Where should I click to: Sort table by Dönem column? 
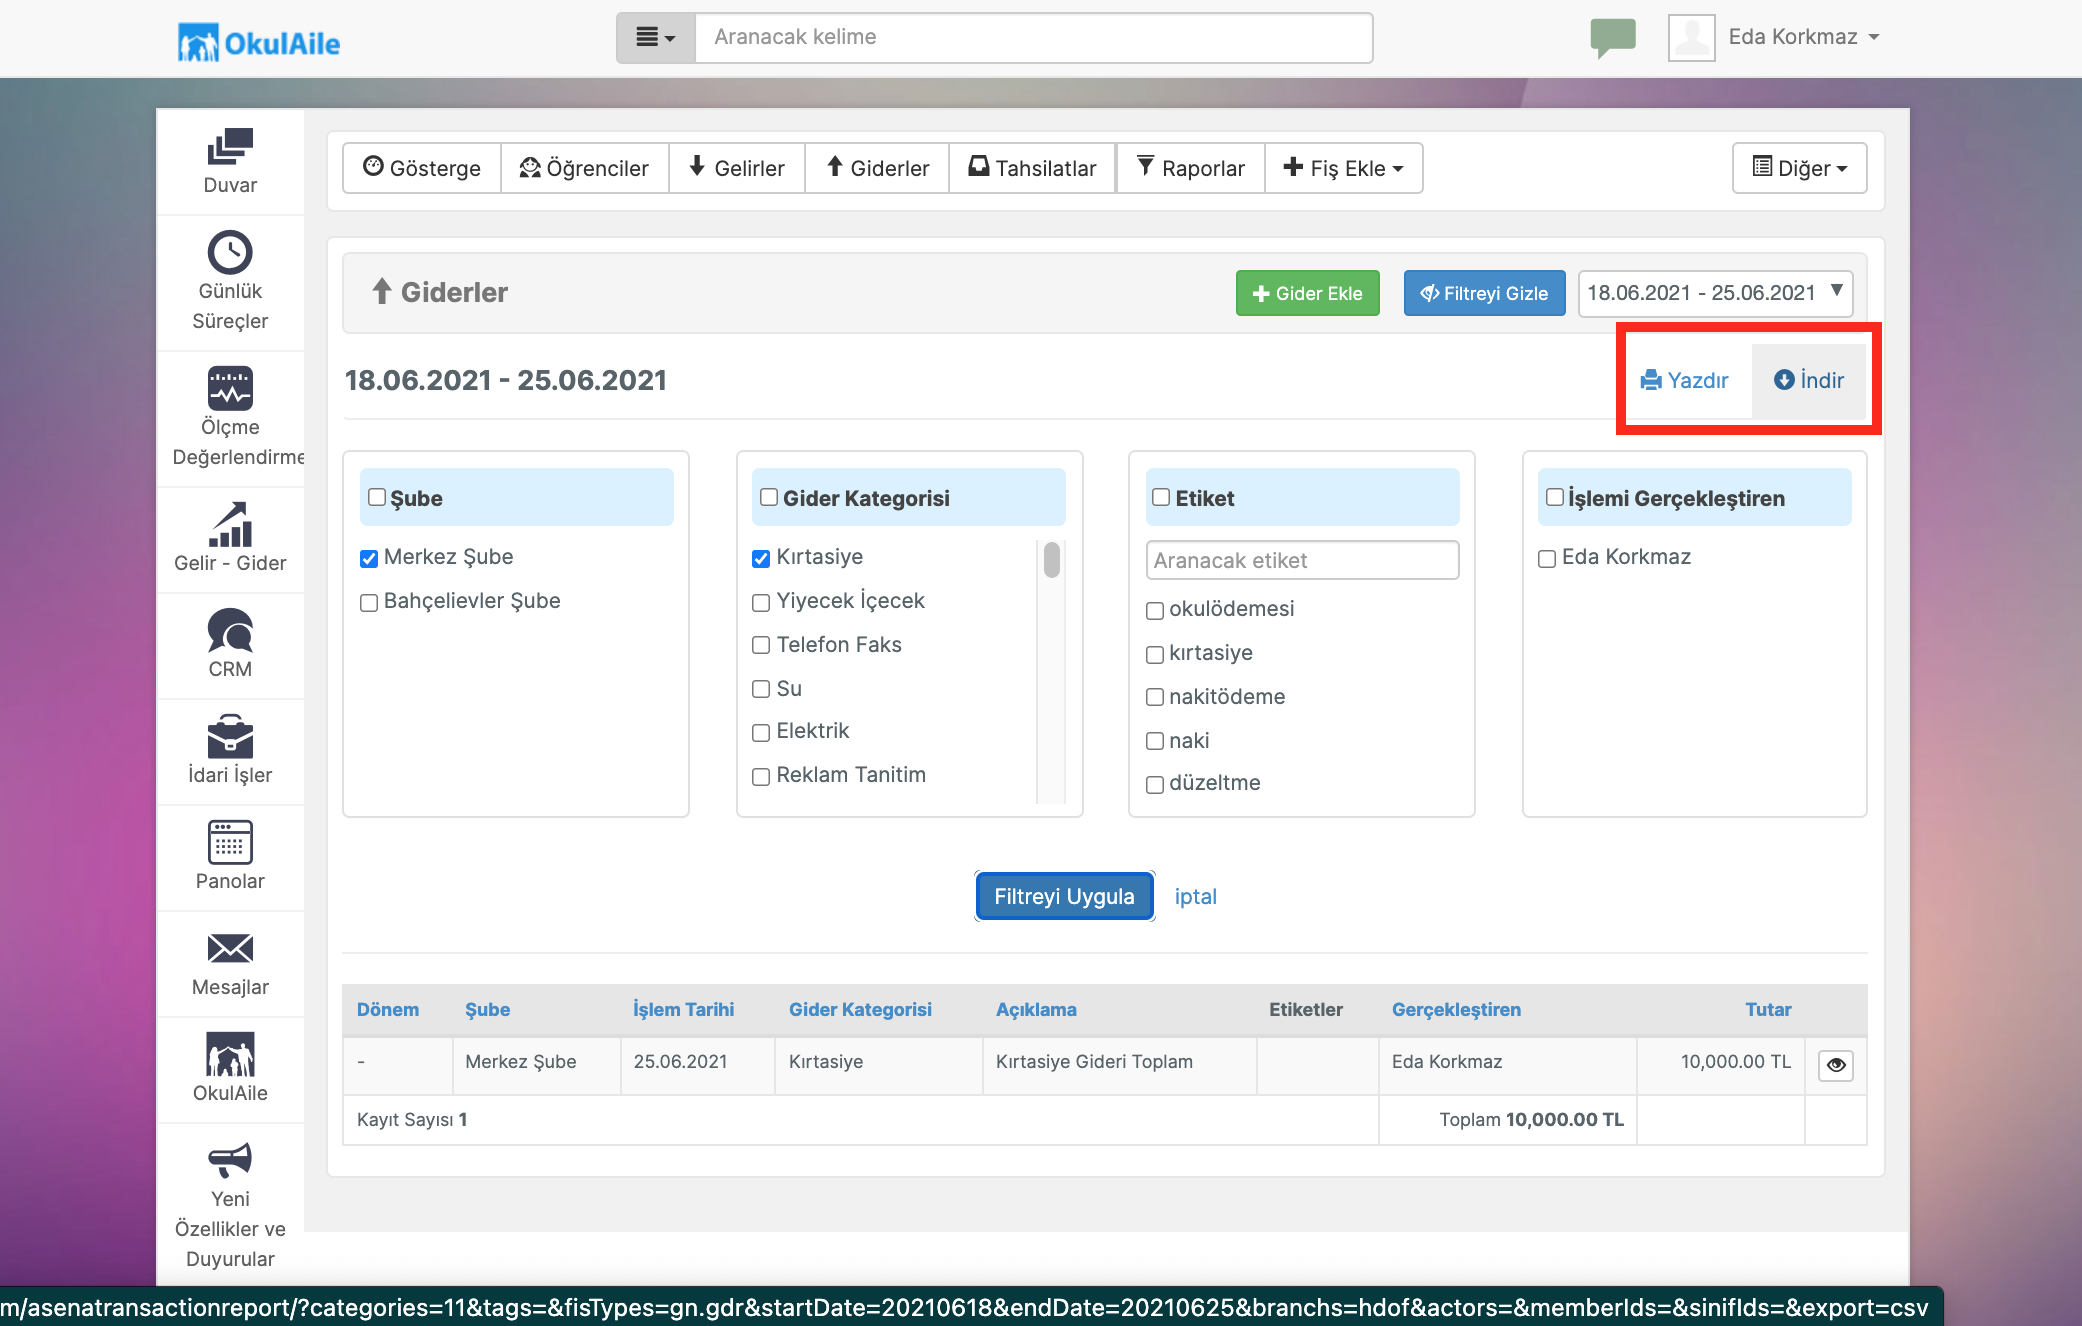(x=388, y=1009)
